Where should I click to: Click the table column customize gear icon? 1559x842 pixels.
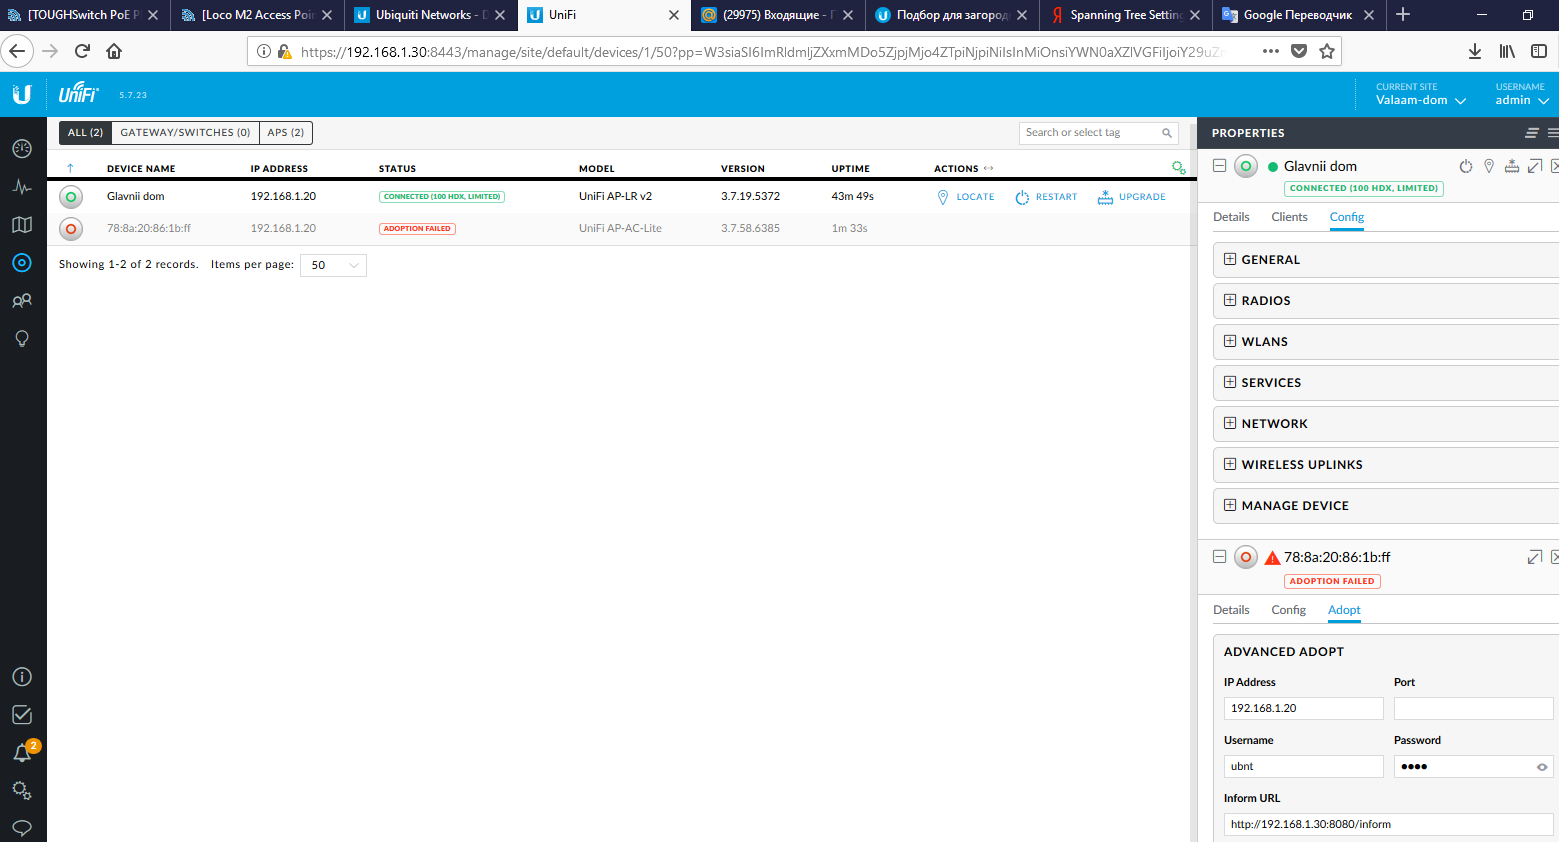point(1179,168)
